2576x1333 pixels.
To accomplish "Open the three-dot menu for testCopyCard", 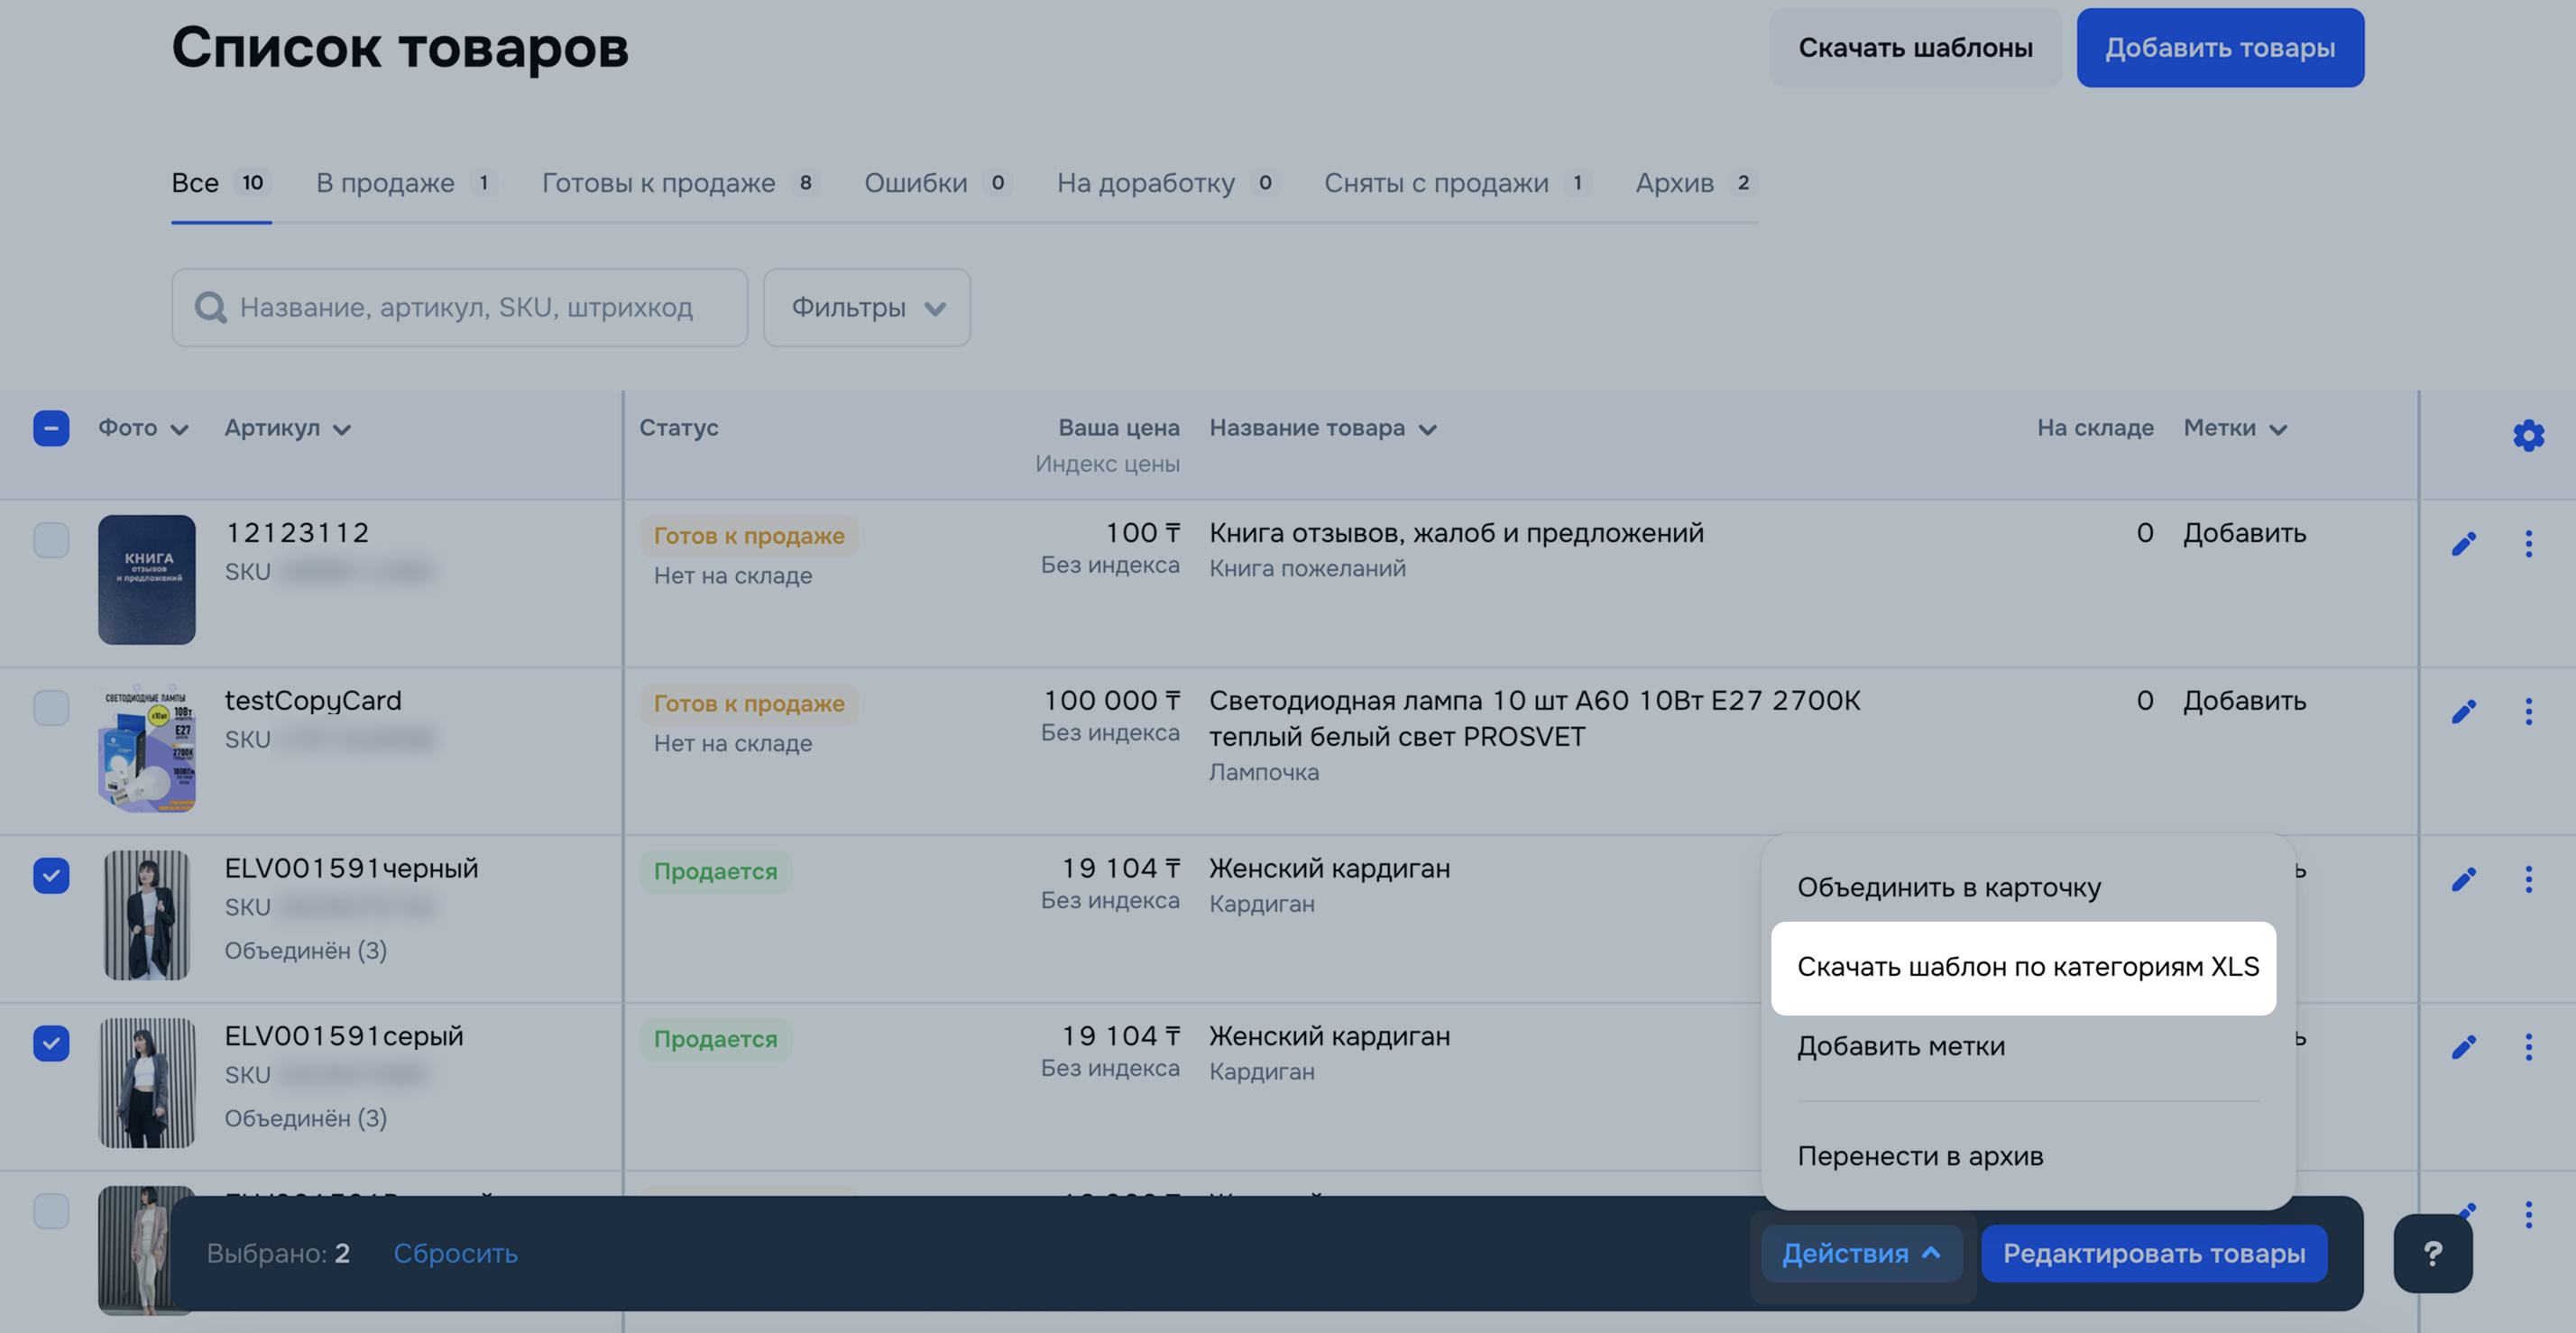I will (2528, 712).
